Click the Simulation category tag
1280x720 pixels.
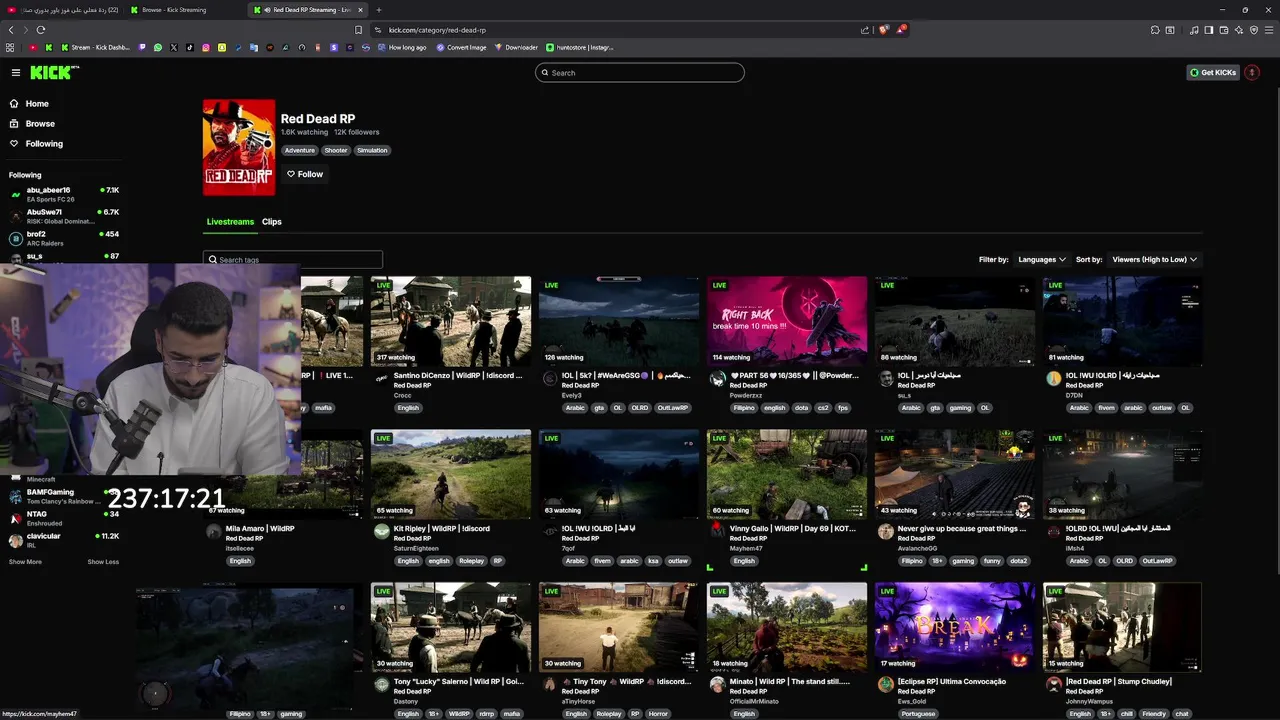[x=372, y=150]
